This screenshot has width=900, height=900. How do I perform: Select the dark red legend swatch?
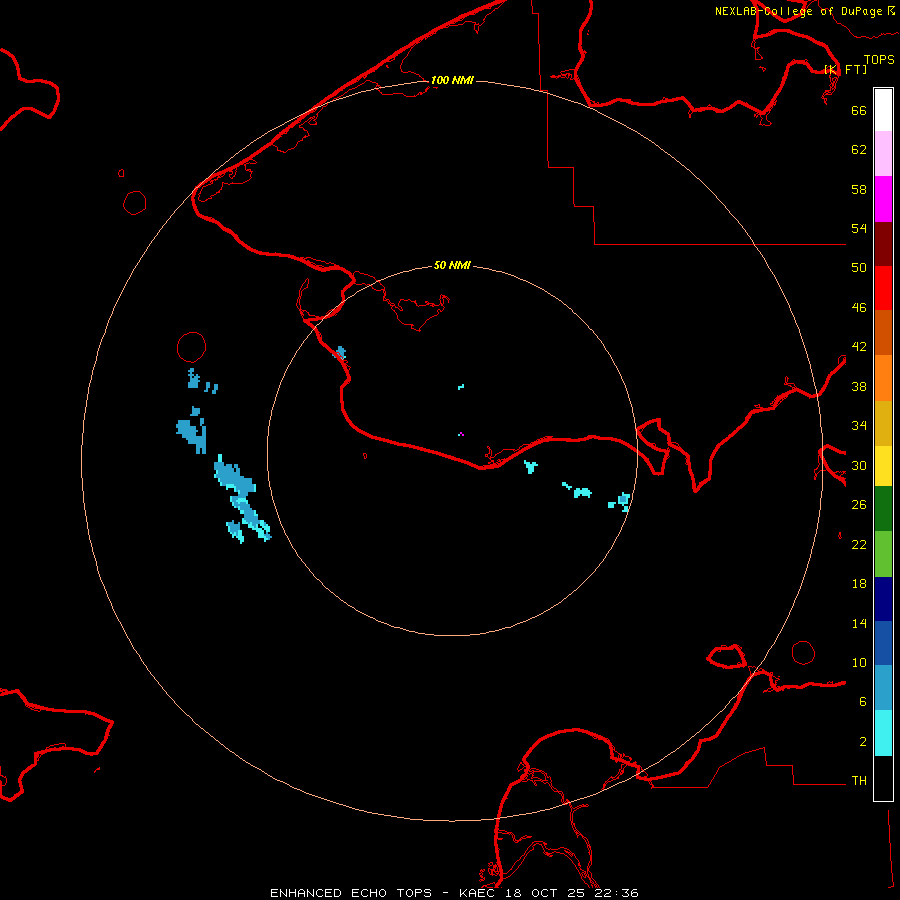pyautogui.click(x=883, y=243)
